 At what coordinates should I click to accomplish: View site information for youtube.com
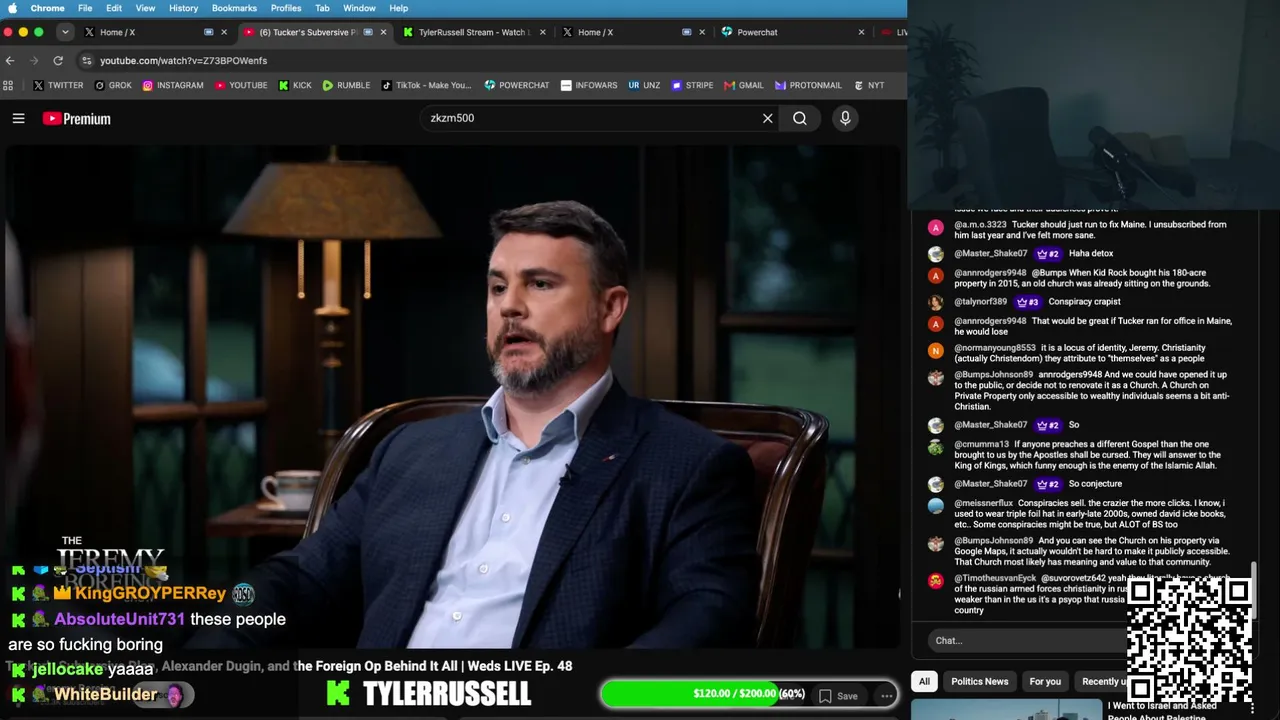click(x=87, y=60)
